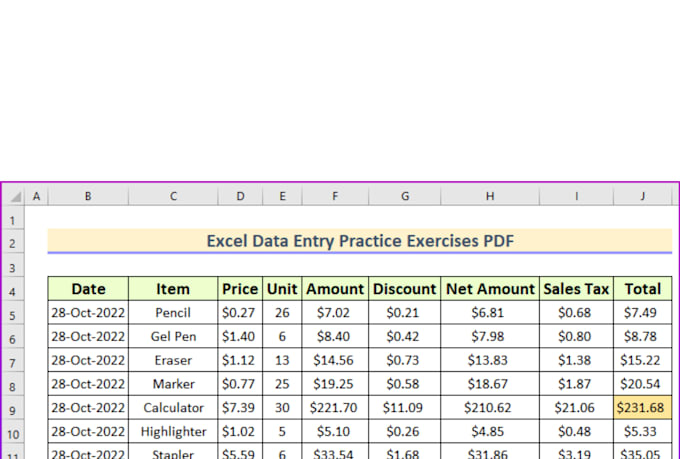680x459 pixels.
Task: Click the $11.09 discount cell
Action: point(405,407)
